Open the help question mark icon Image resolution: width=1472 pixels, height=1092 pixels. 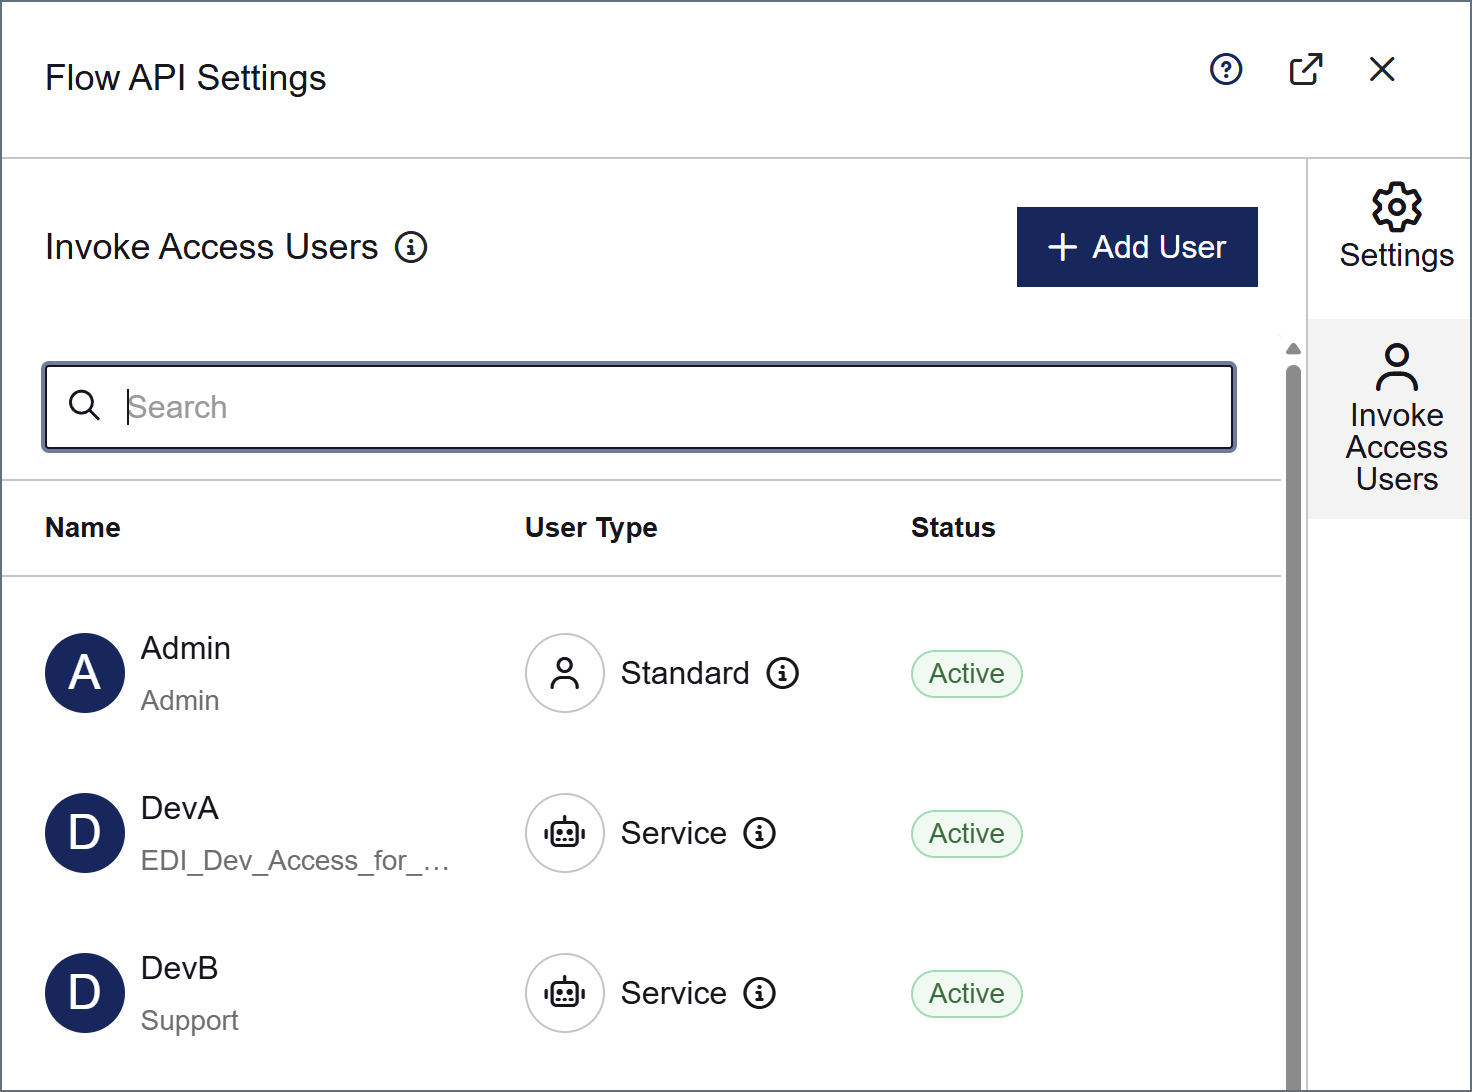coord(1225,69)
